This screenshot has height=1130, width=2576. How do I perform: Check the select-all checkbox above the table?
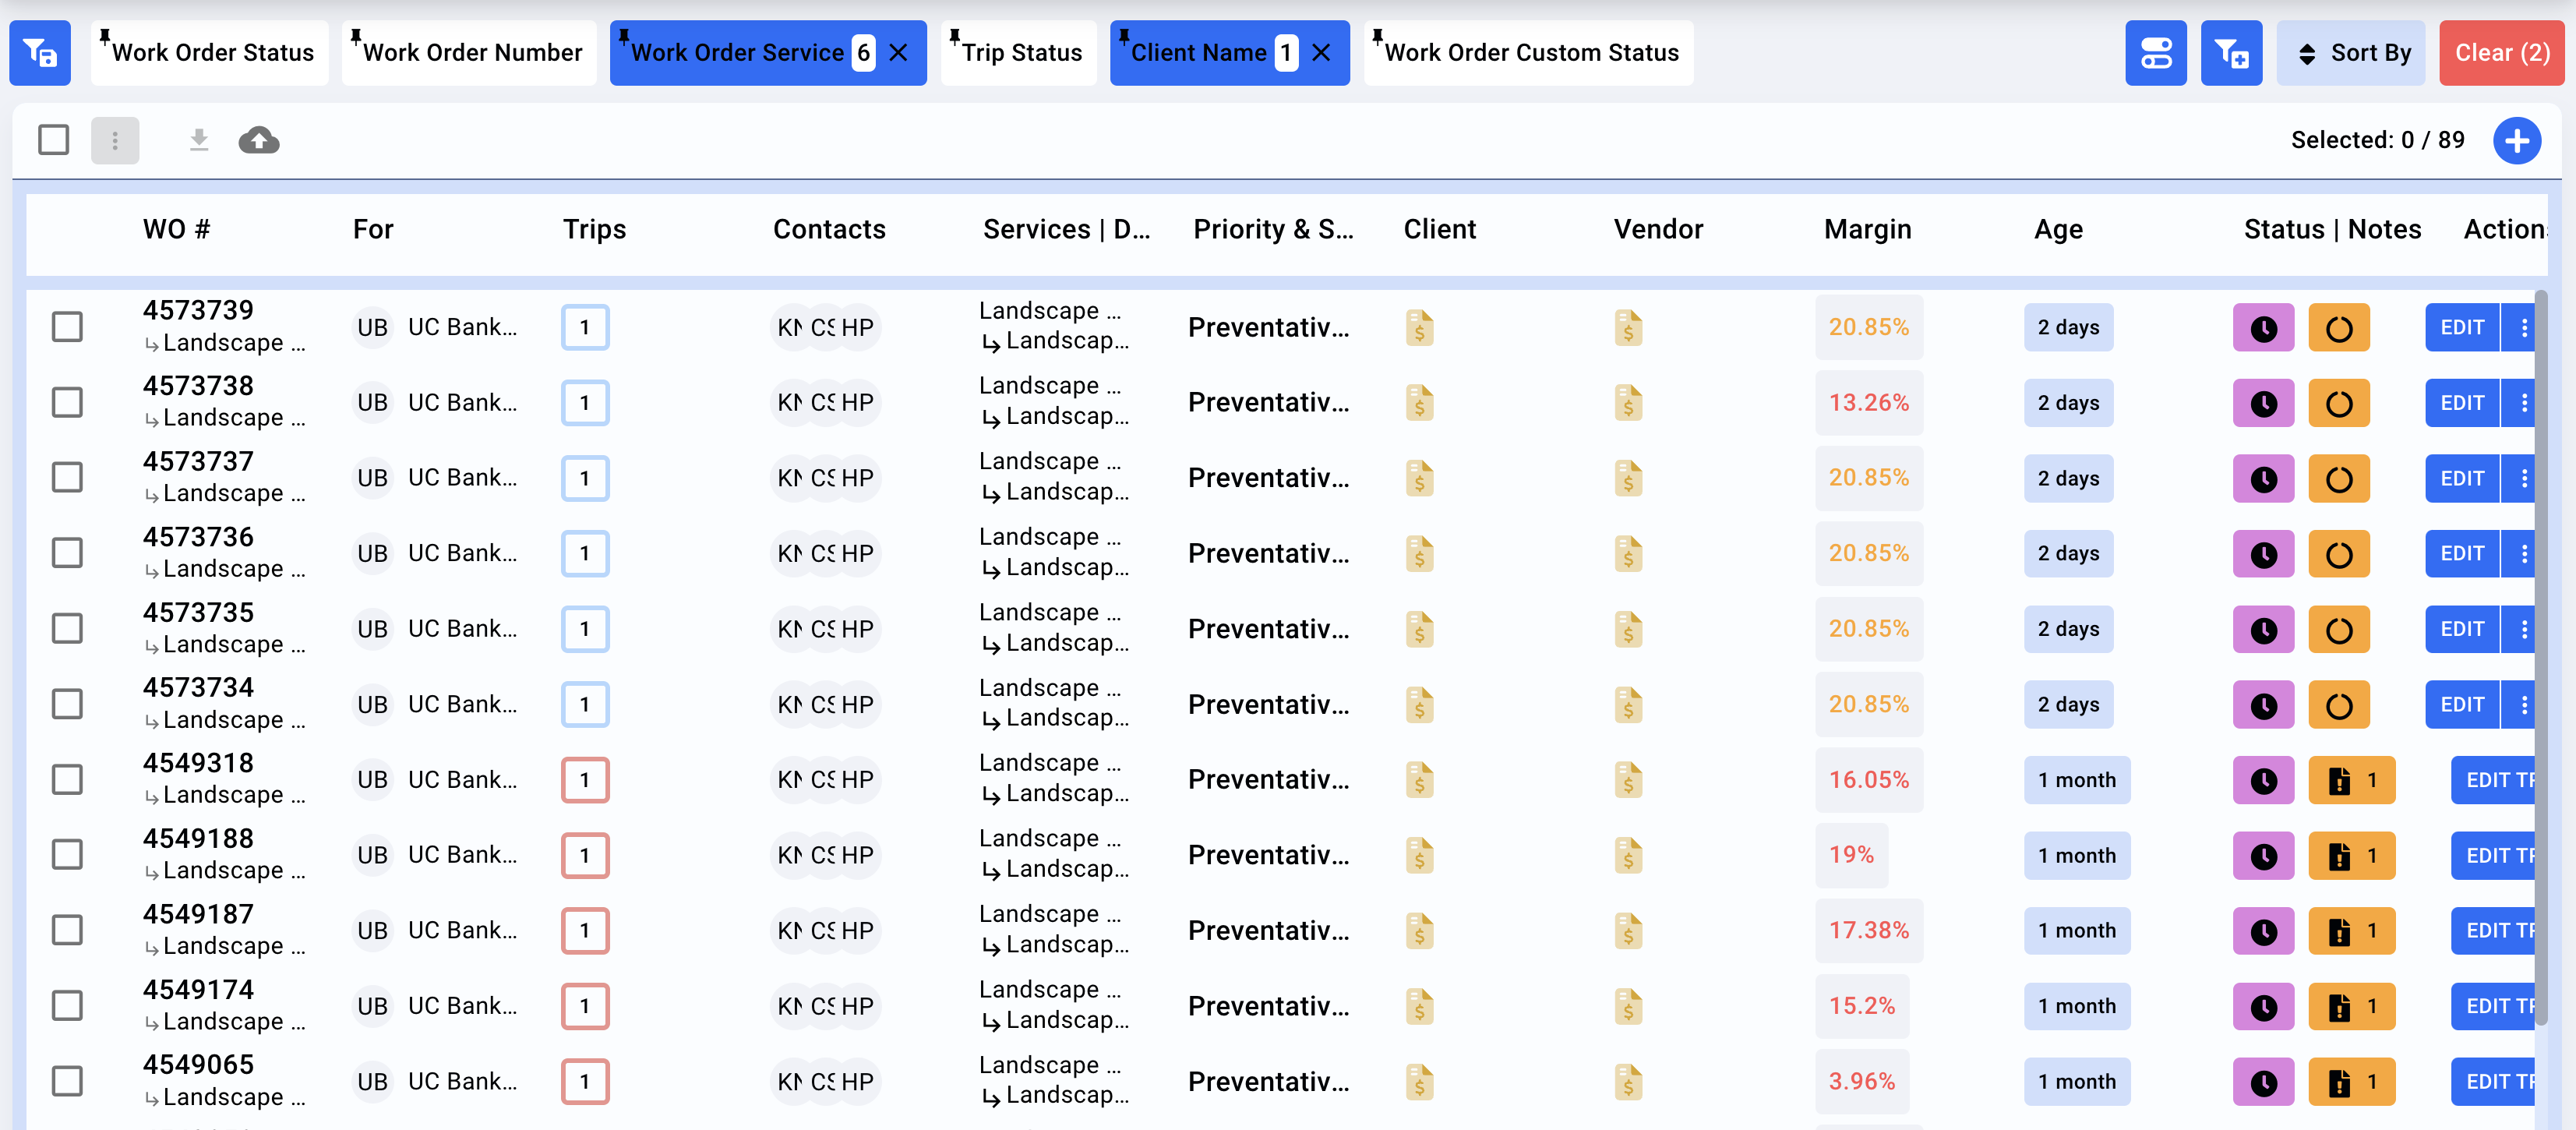(53, 140)
